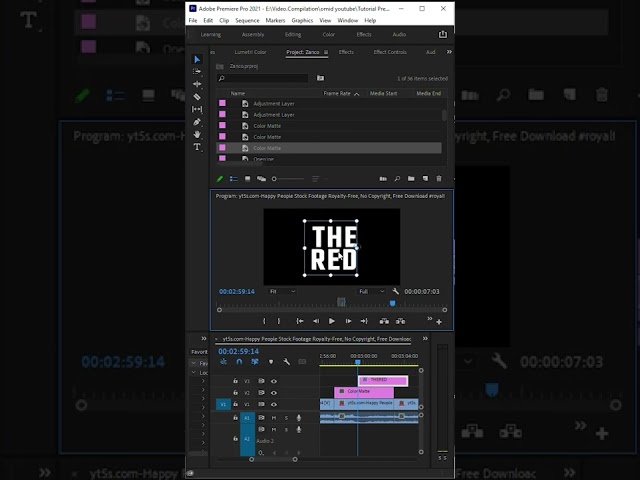This screenshot has height=480, width=640.
Task: Hide track V1 with eye icon
Action: pyautogui.click(x=274, y=404)
